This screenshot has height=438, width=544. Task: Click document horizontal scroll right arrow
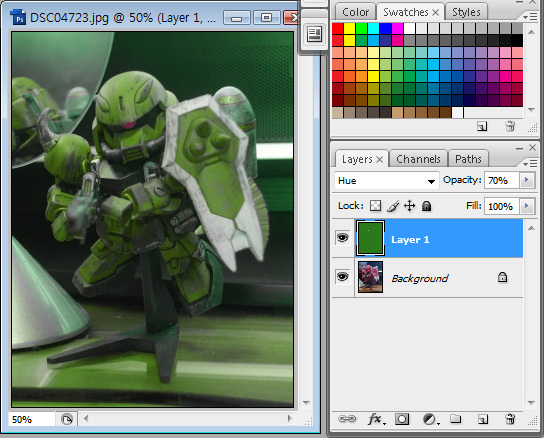coord(289,419)
